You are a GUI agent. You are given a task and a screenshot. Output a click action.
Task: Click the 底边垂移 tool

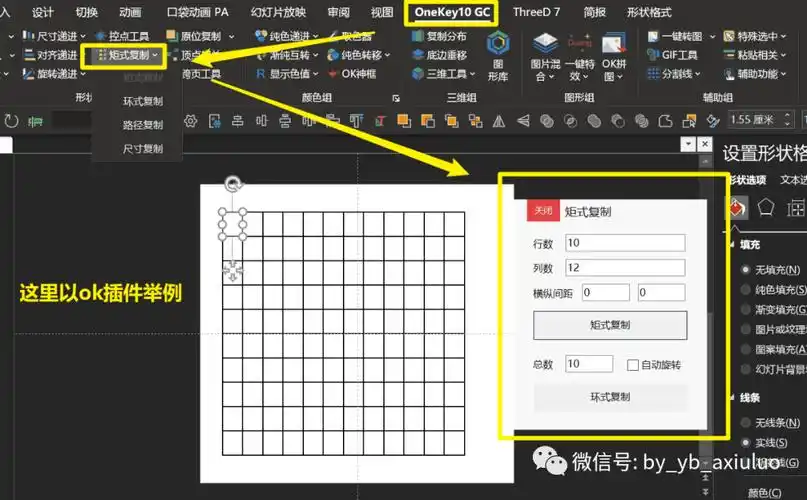coord(440,55)
